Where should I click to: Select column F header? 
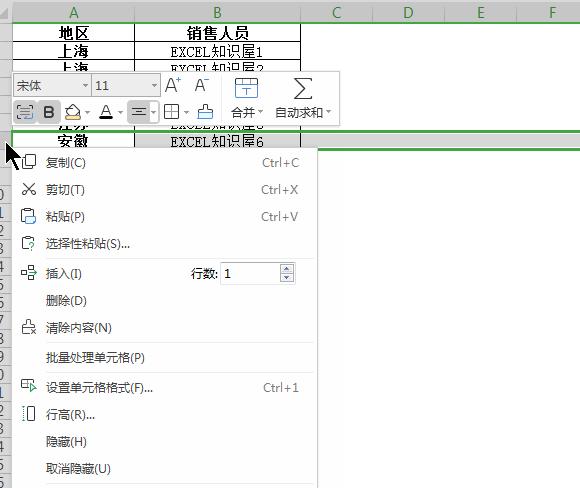549,13
